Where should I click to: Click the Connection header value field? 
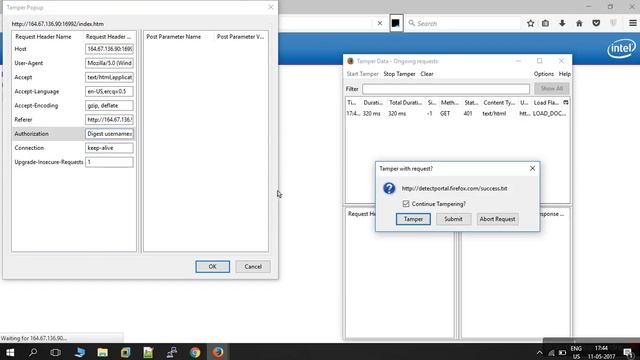(109, 148)
